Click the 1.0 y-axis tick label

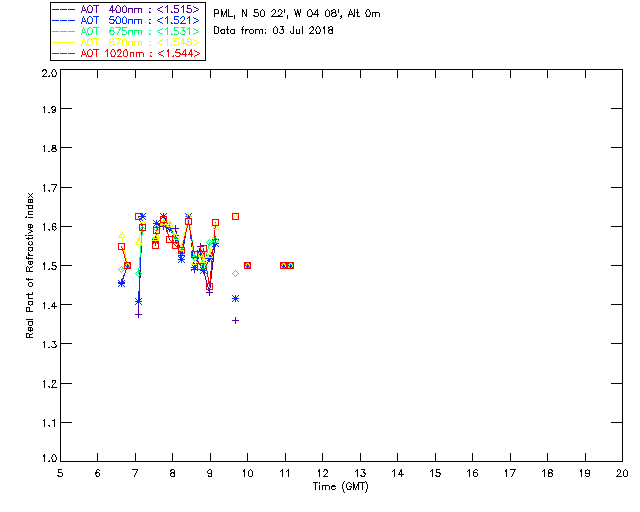[x=49, y=458]
